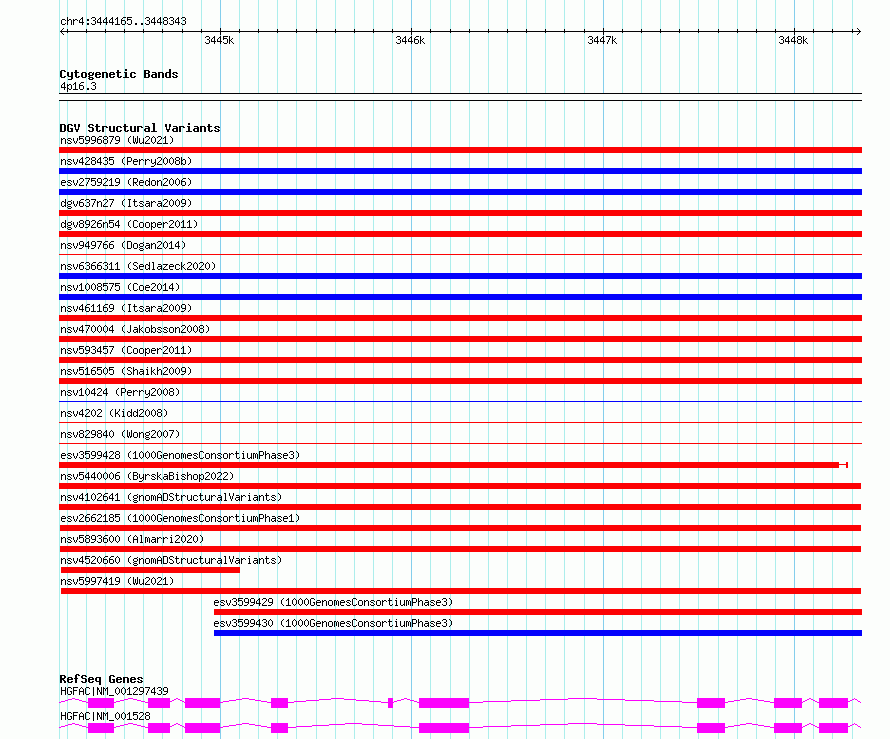Click the 3445k ruler tick label
Screen dimensions: 890x739
point(219,40)
